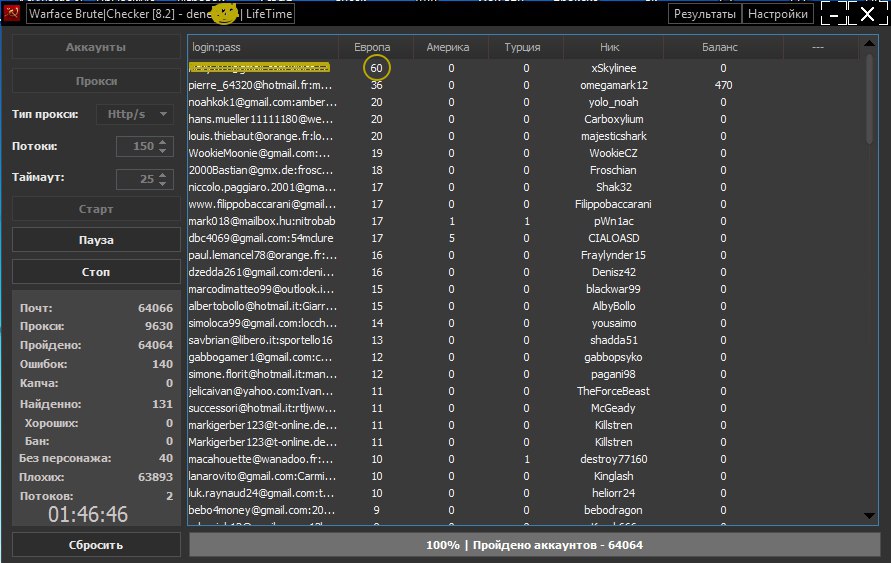Open the Тип прокси Http/s dropdown

click(135, 114)
